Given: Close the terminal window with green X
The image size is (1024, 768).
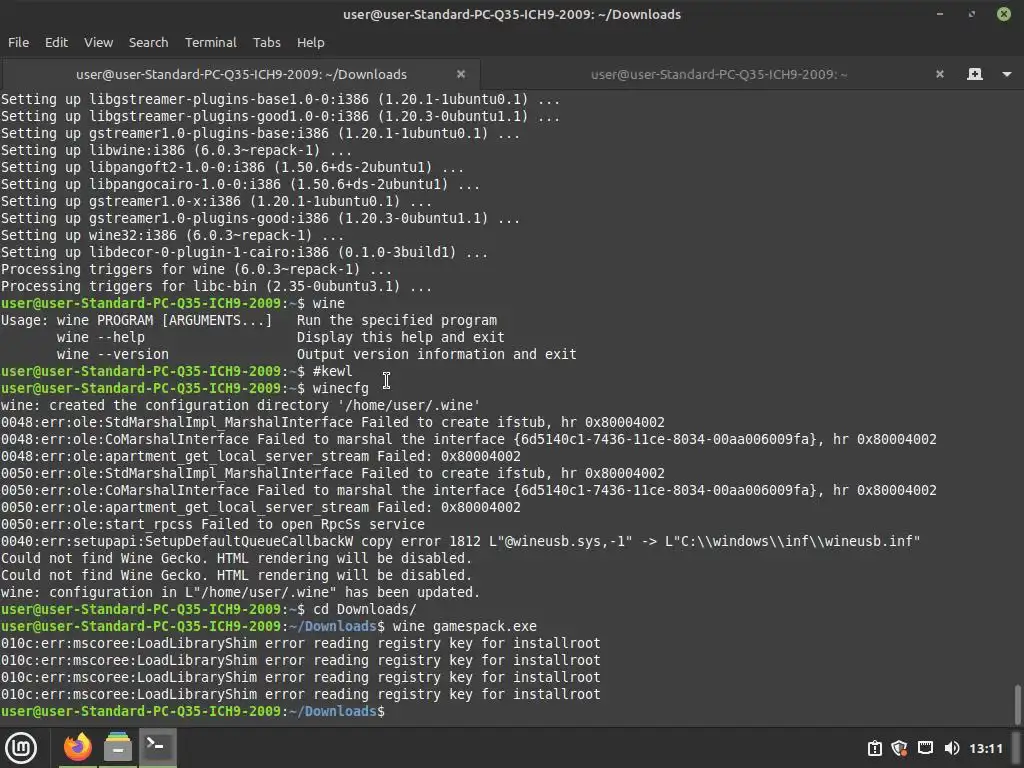Looking at the screenshot, I should click(x=1004, y=14).
